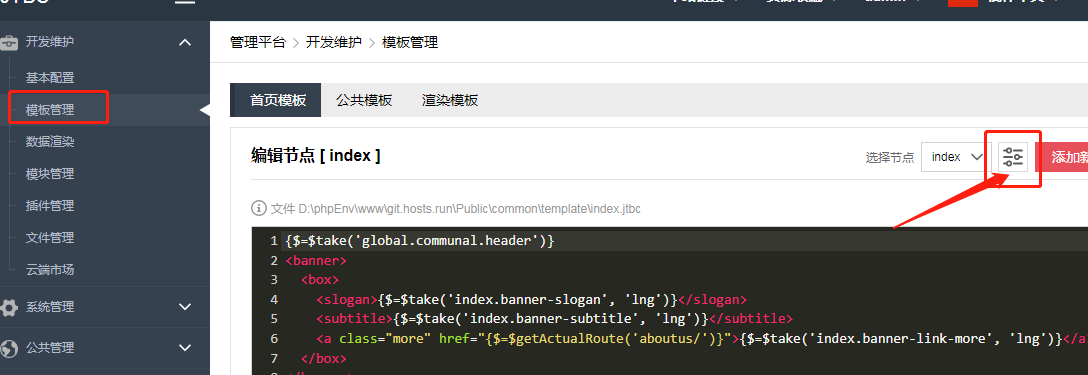Viewport: 1088px width, 375px height.
Task: Collapse the 开发维护 sidebar section chevron
Action: (x=185, y=42)
